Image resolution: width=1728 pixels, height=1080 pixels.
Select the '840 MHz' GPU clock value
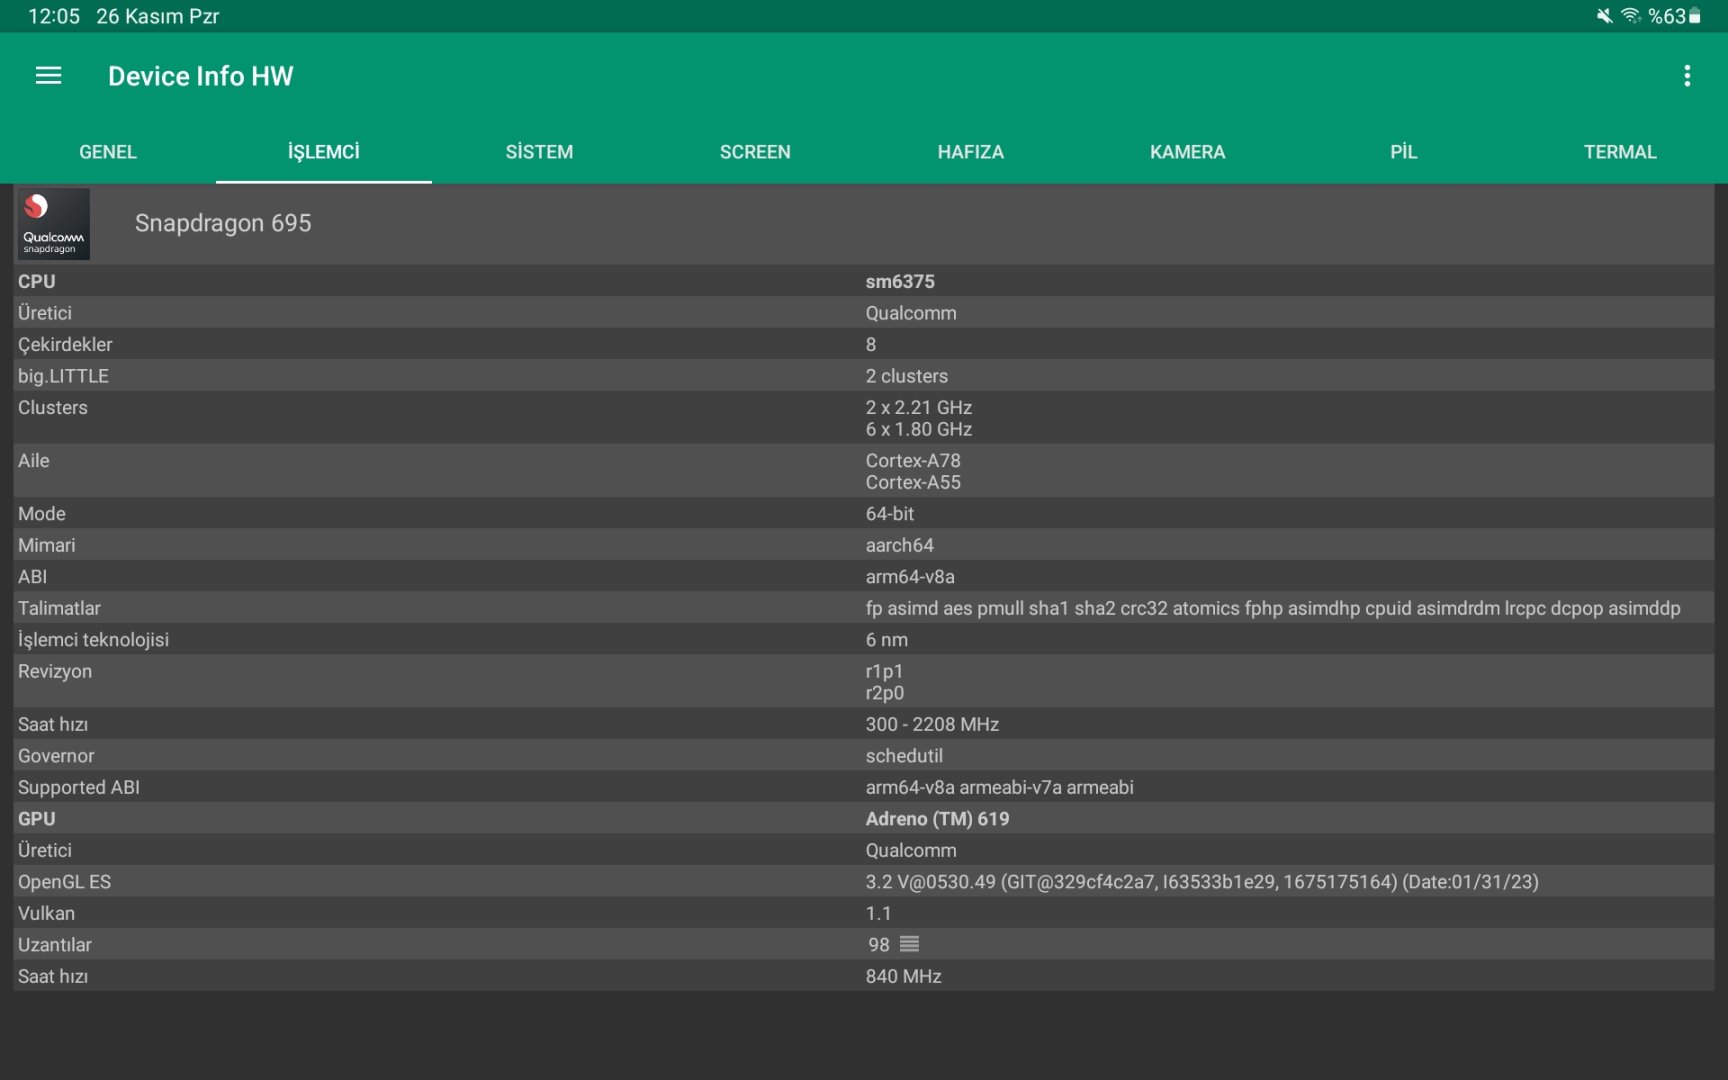pos(904,976)
